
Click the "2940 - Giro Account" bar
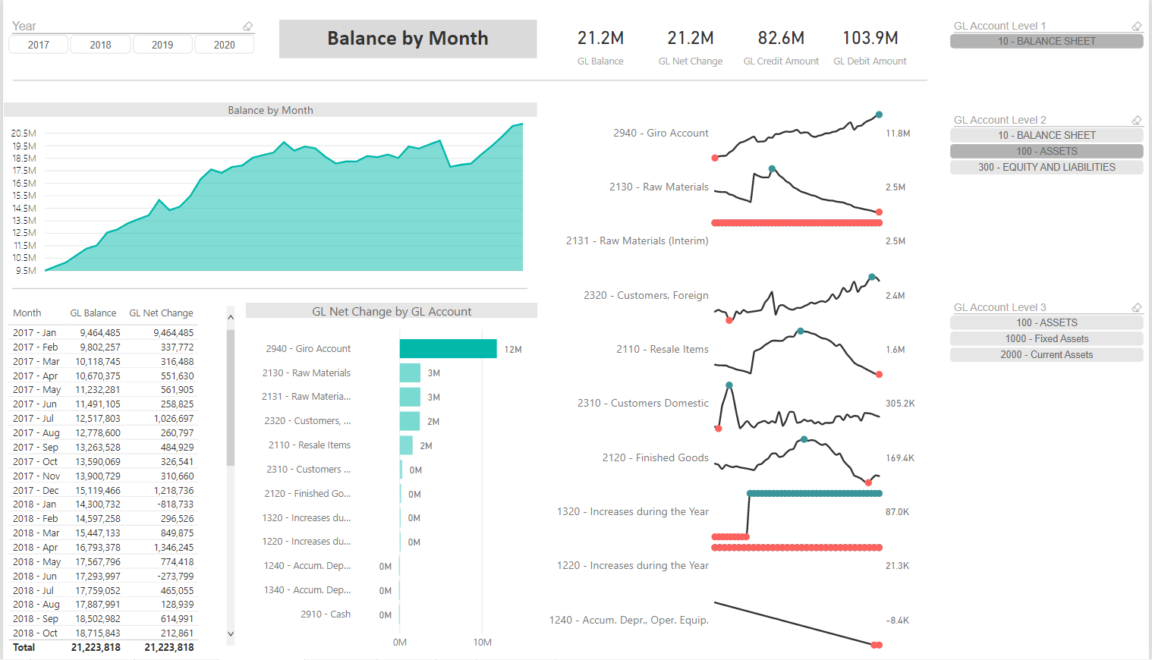point(447,348)
